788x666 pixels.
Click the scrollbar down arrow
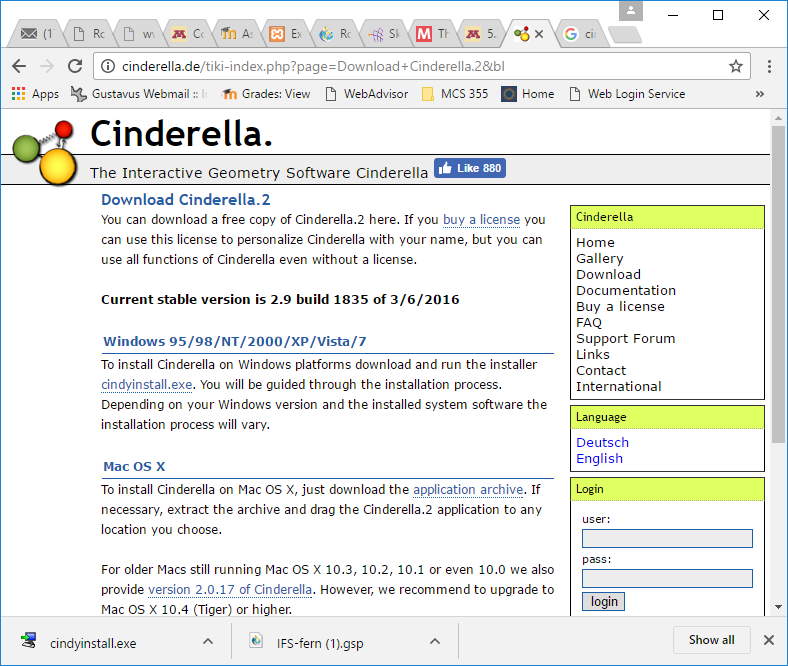coord(778,607)
